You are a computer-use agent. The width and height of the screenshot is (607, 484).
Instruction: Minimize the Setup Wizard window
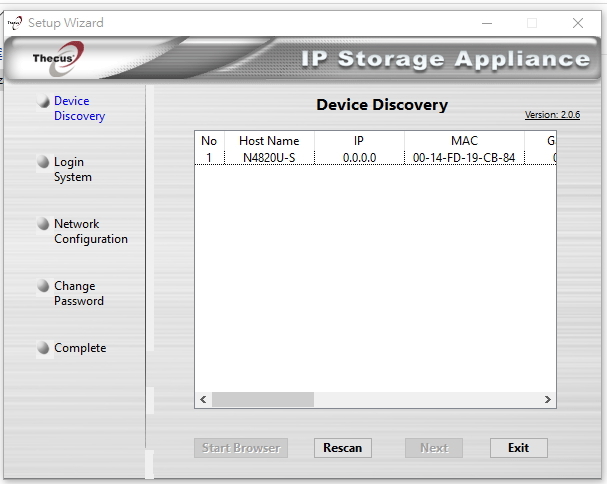coord(487,23)
